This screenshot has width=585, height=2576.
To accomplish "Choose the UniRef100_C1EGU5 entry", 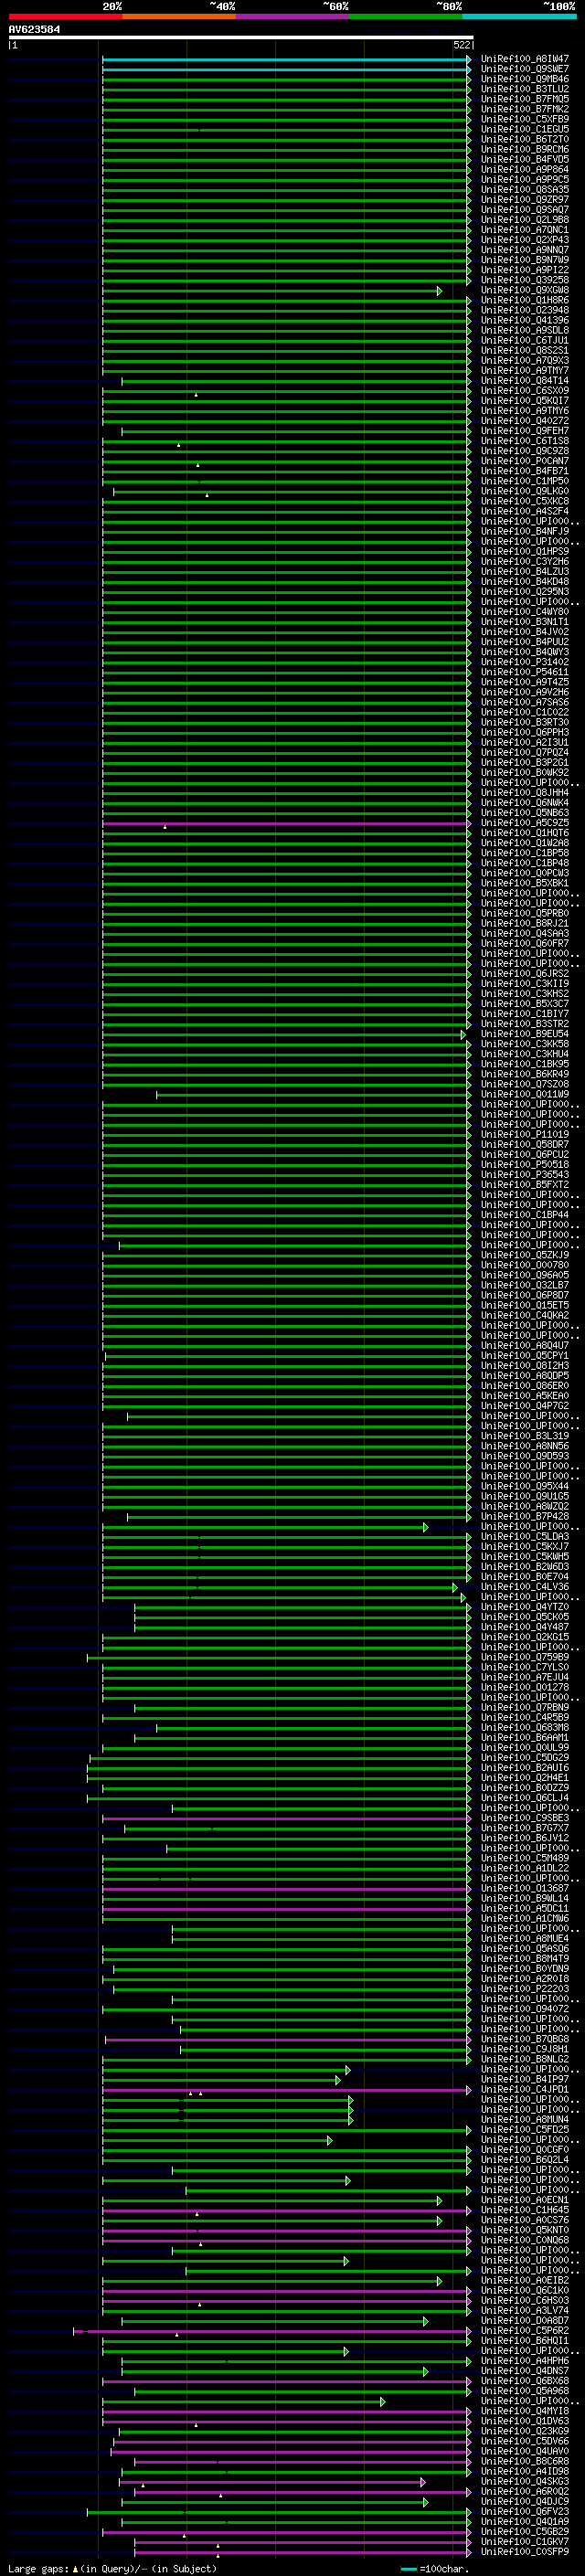I will pos(524,129).
